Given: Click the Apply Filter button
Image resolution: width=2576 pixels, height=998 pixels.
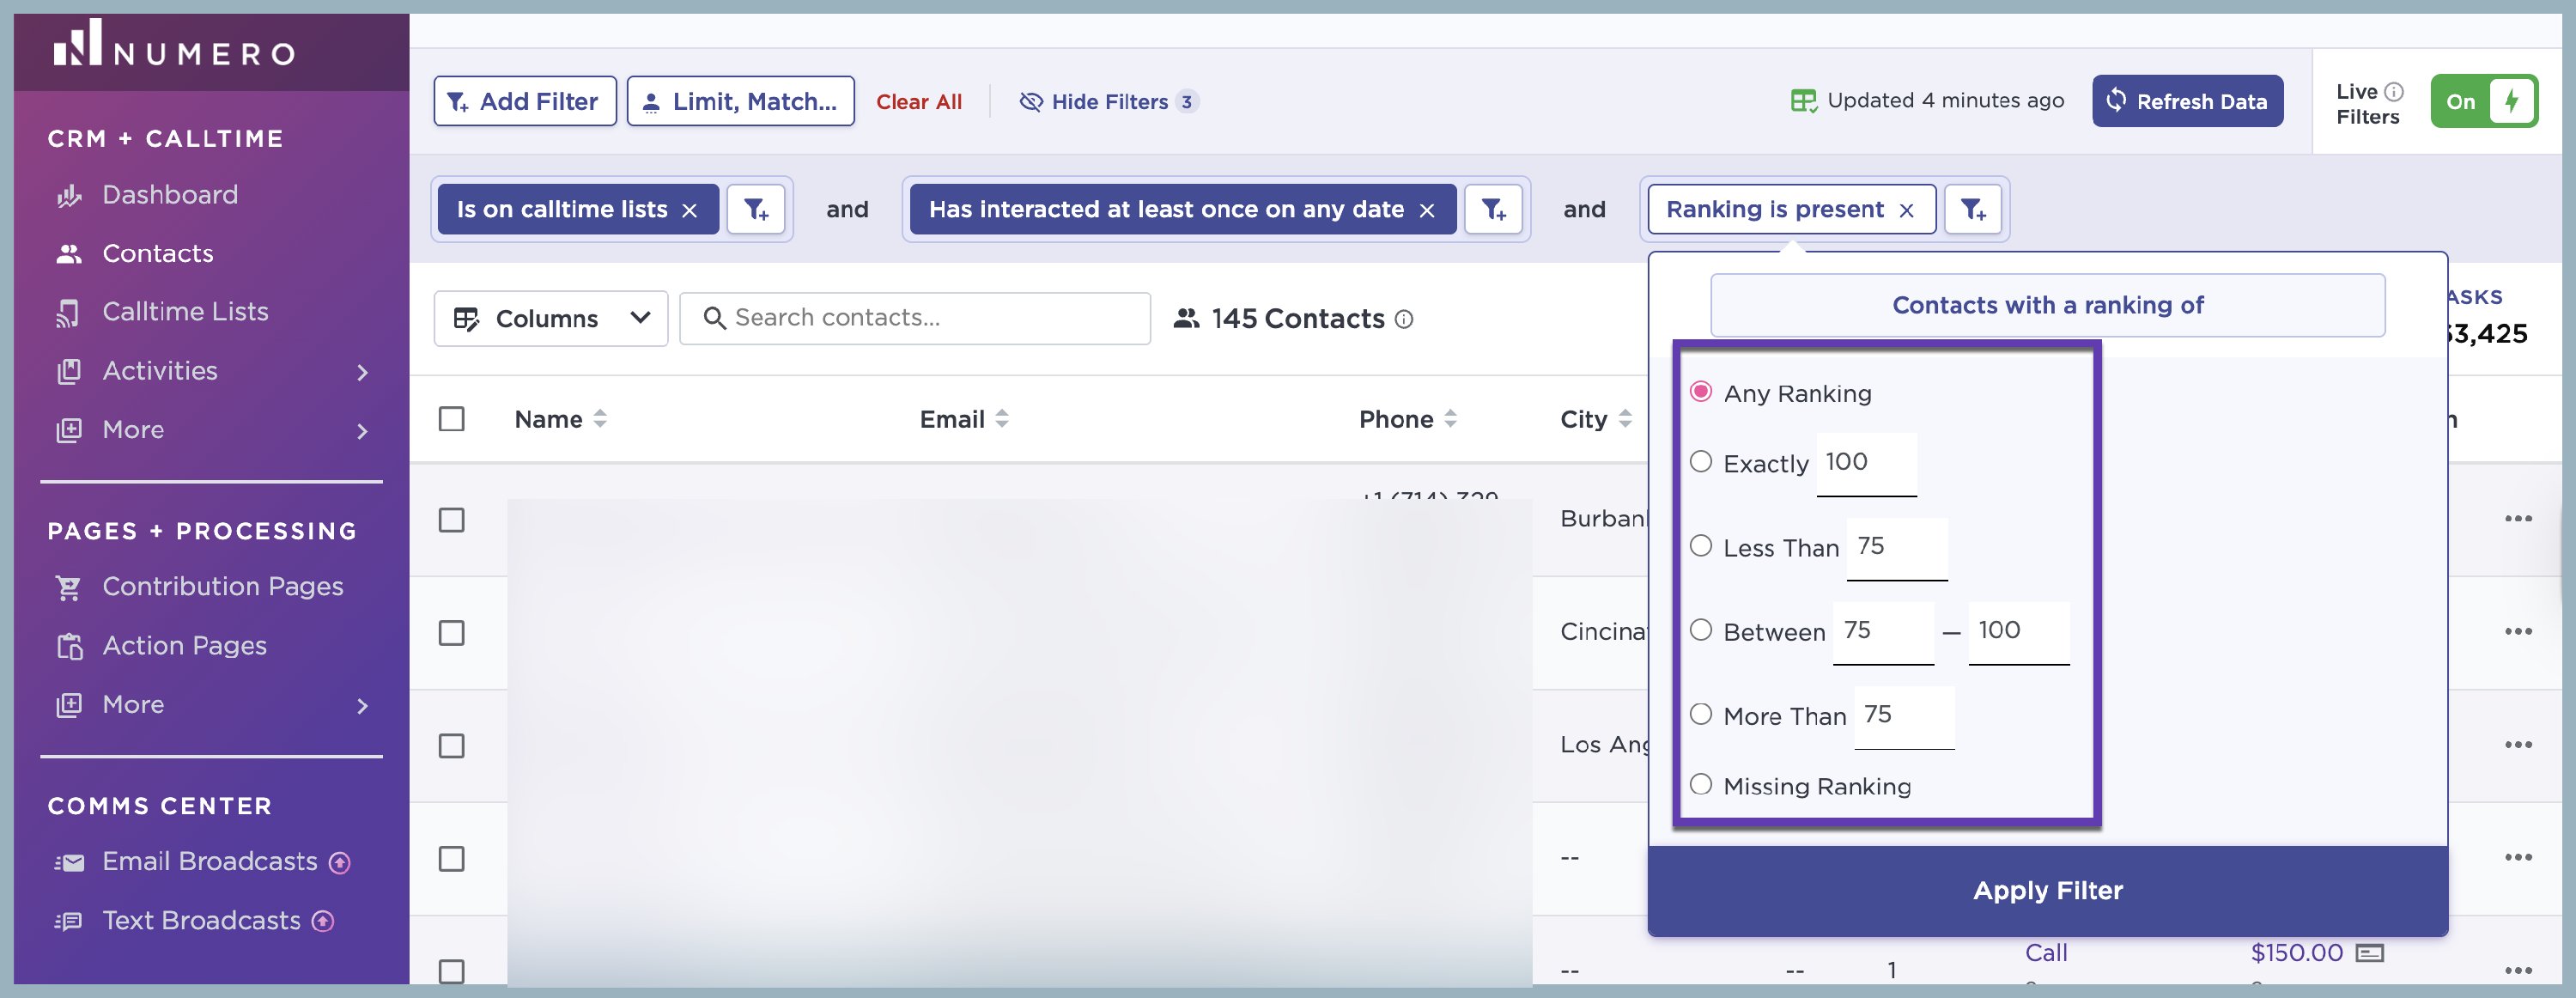Looking at the screenshot, I should pyautogui.click(x=2047, y=890).
